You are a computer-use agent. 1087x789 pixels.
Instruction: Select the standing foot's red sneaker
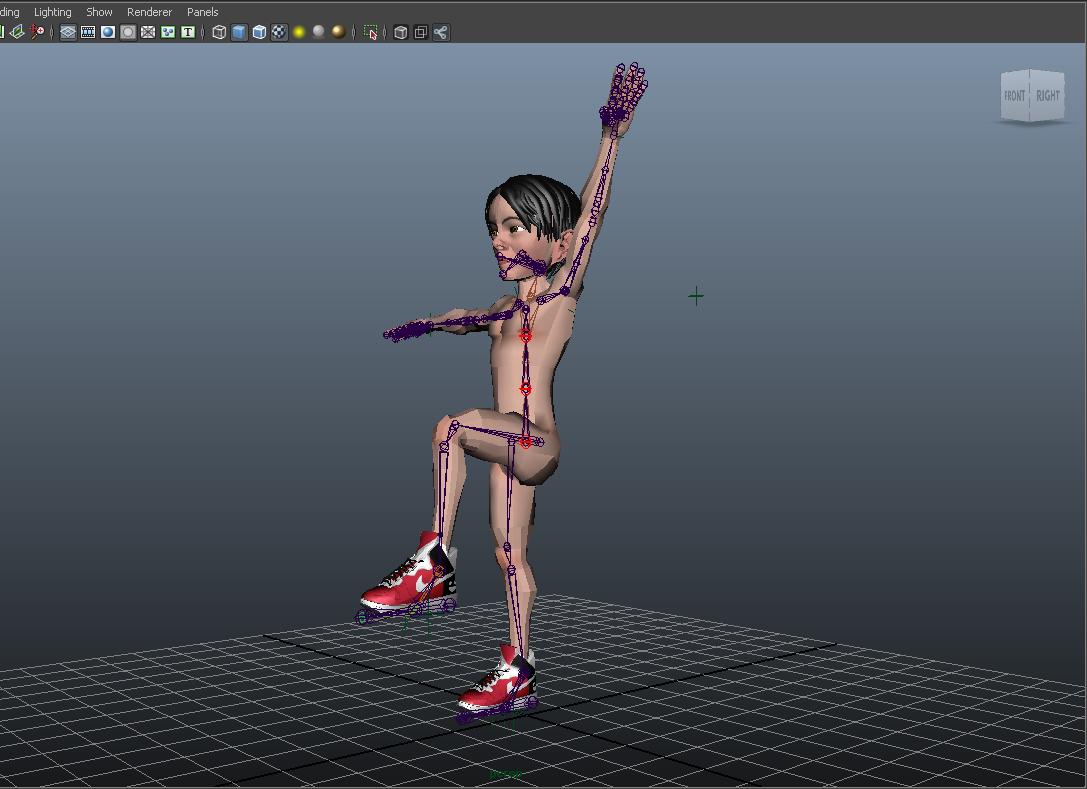pyautogui.click(x=499, y=679)
